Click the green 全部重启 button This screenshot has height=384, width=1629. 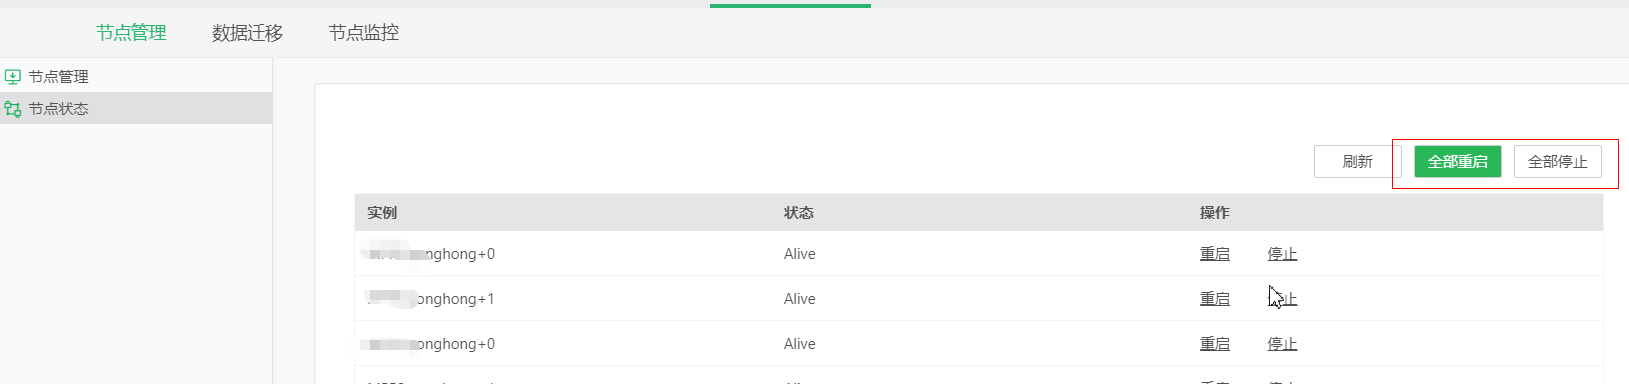pyautogui.click(x=1458, y=161)
